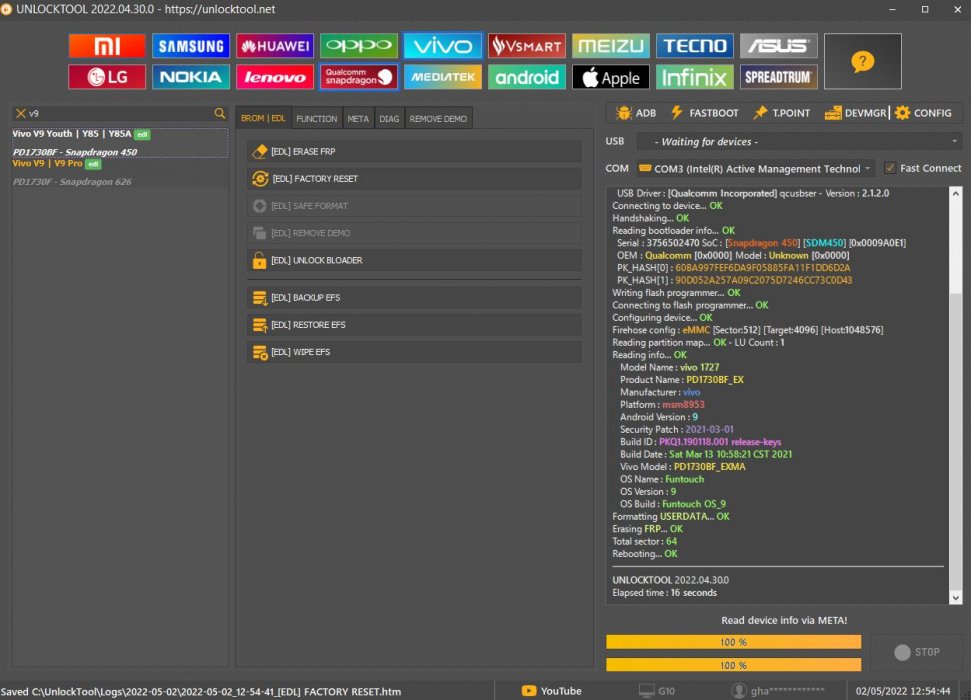Select Vivo V9 Youth | Y85 | Y85A model
Image resolution: width=971 pixels, height=700 pixels.
click(120, 143)
